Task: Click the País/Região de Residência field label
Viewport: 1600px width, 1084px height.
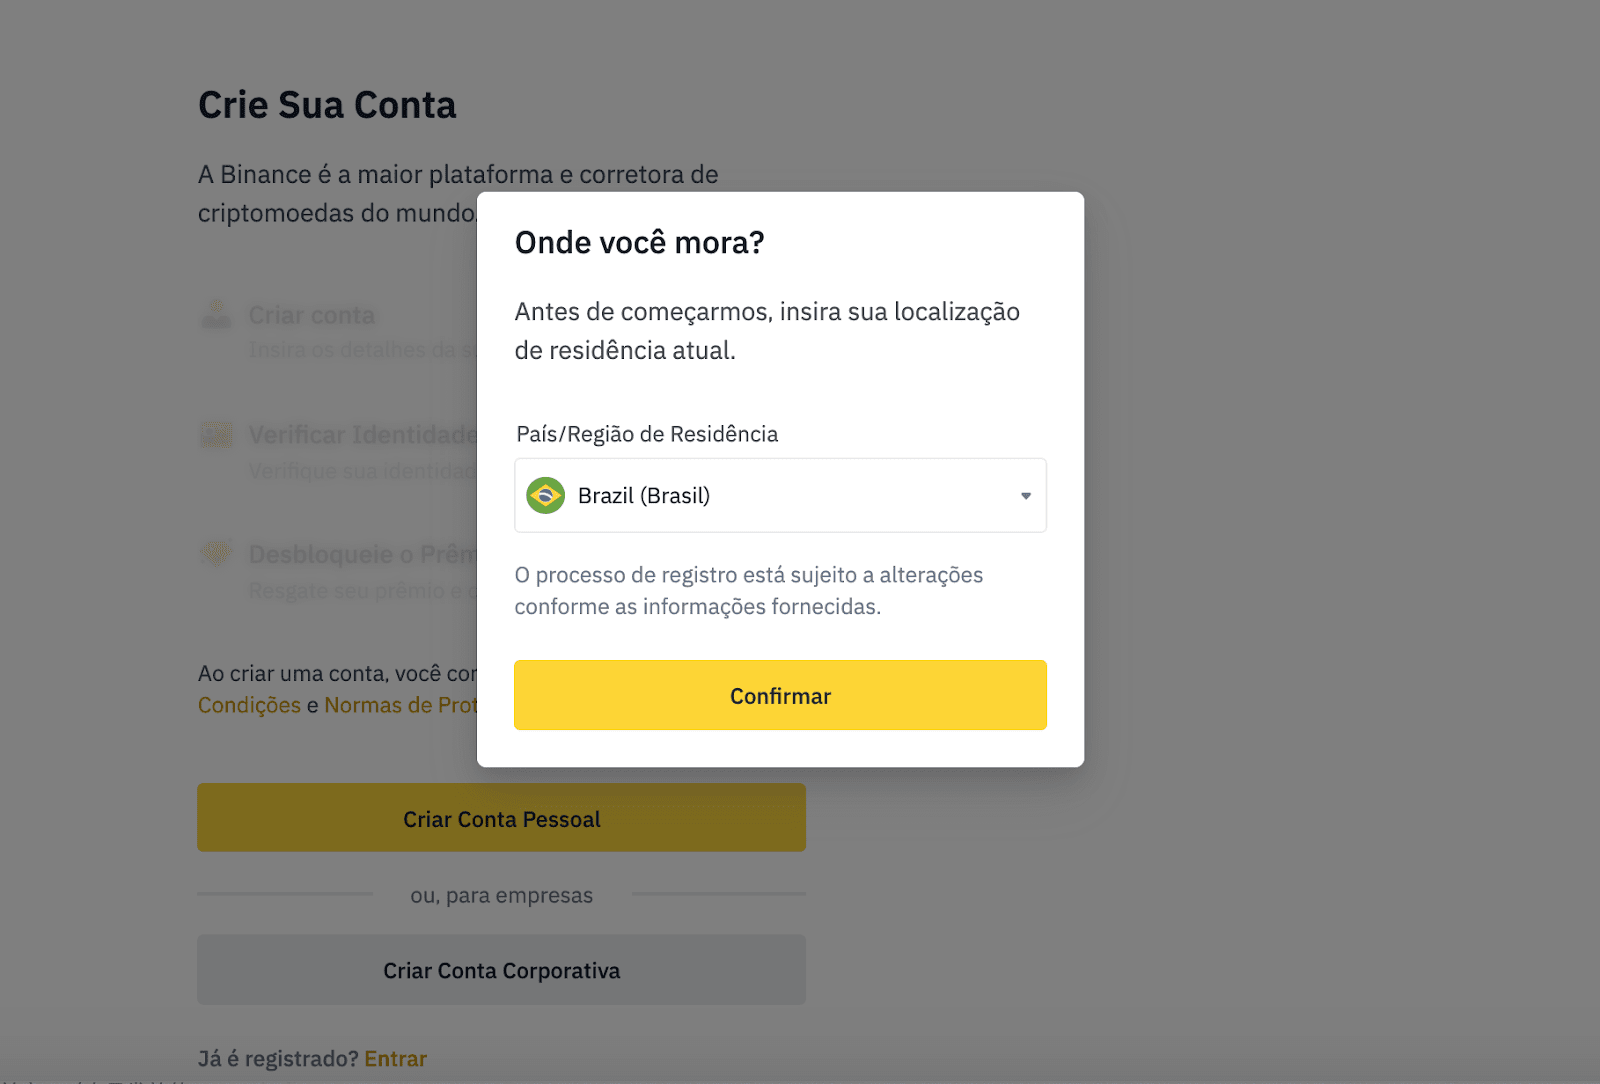Action: [647, 434]
